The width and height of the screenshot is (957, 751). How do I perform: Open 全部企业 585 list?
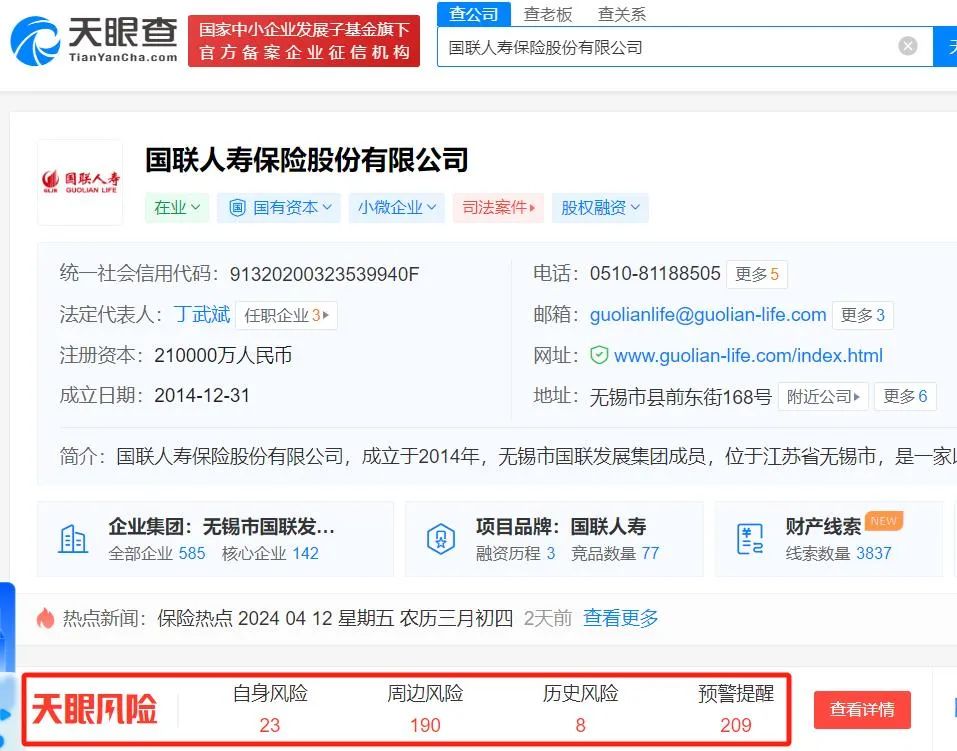click(157, 553)
